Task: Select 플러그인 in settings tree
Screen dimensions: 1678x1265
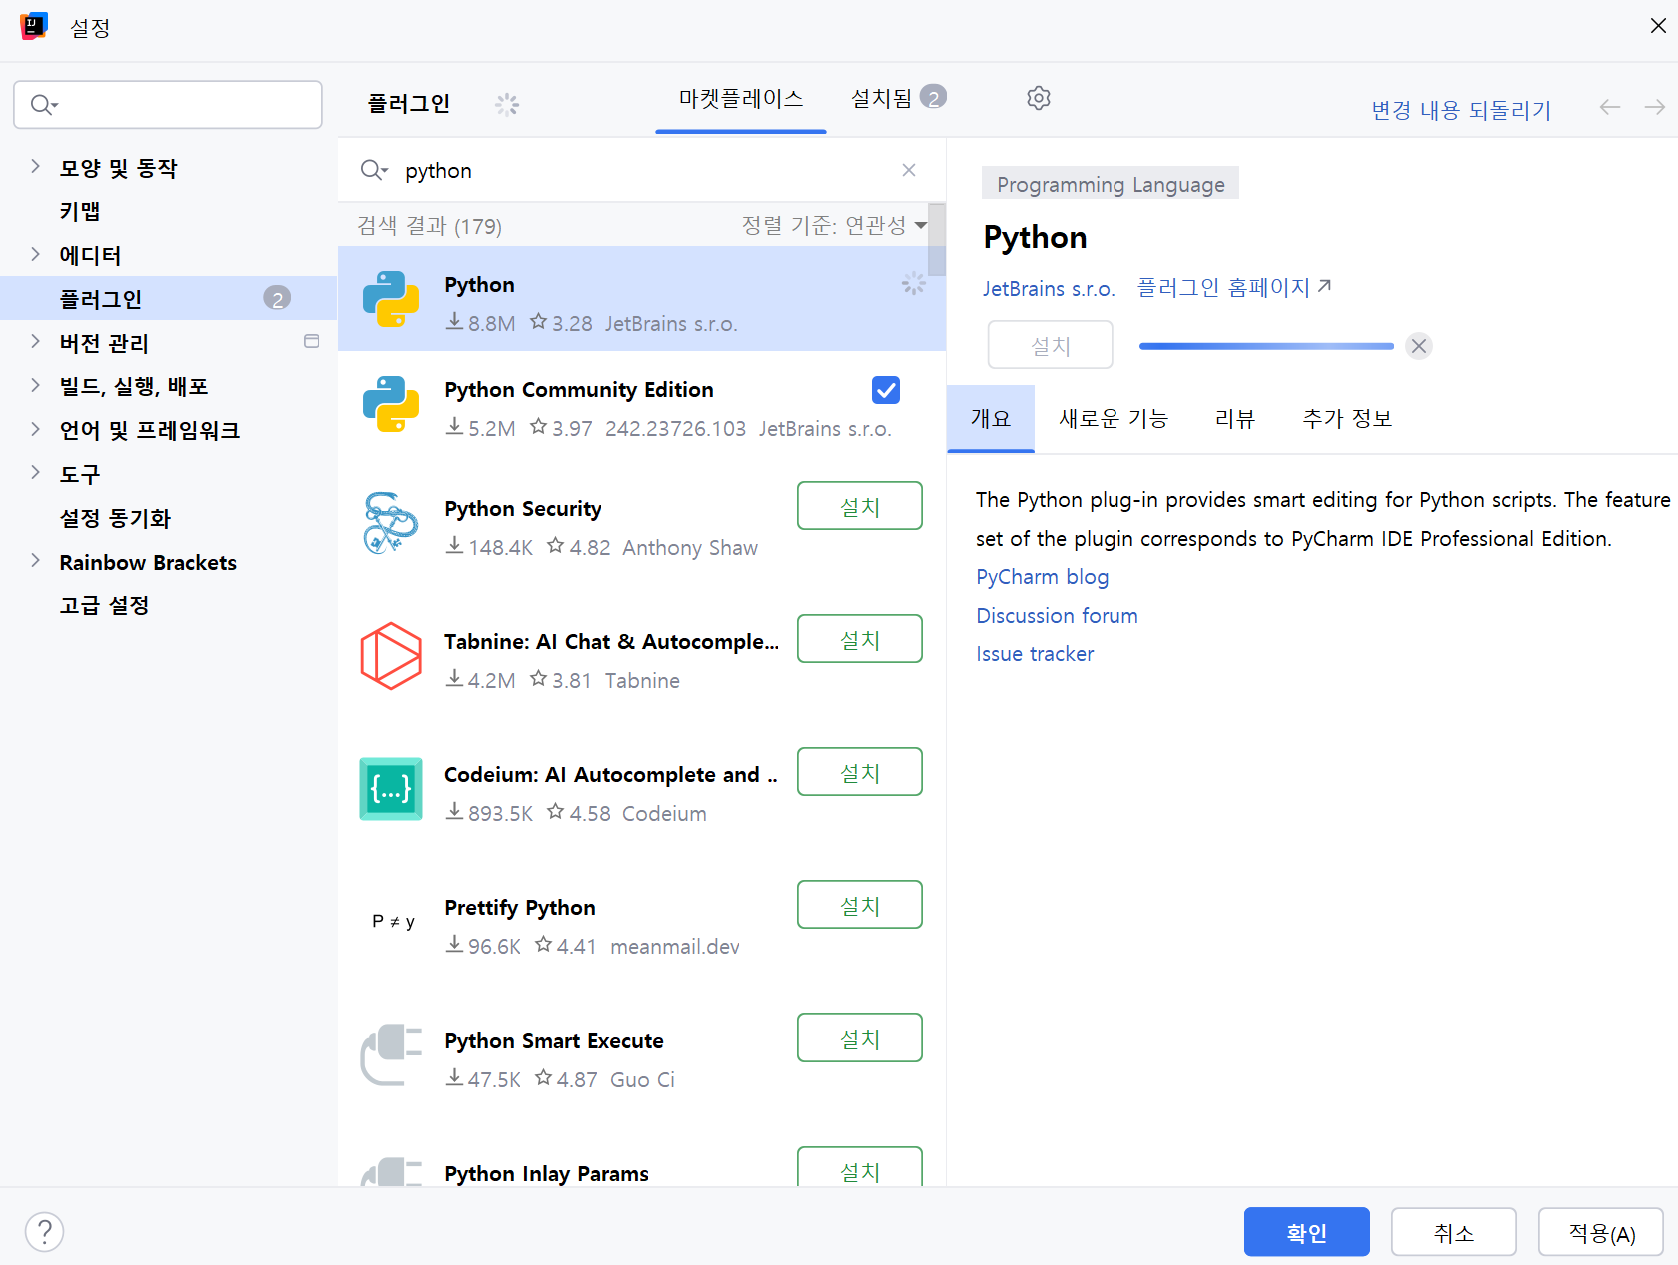Action: coord(168,298)
